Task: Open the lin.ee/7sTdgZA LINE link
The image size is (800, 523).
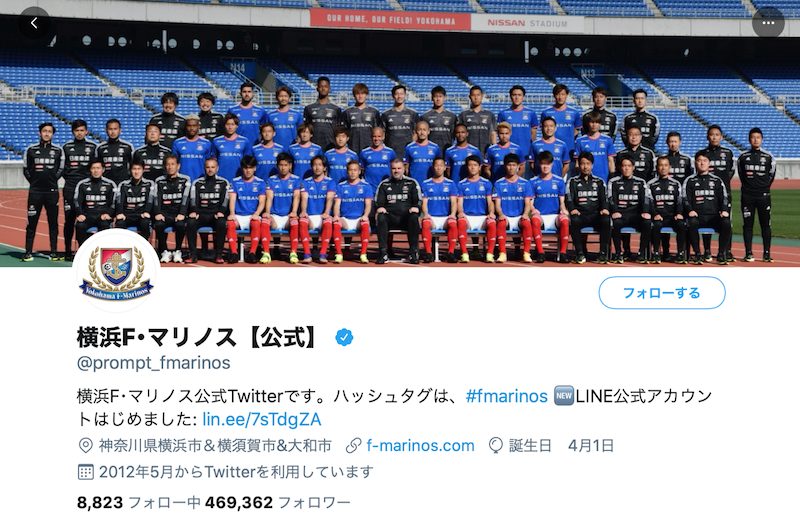Action: point(262,419)
